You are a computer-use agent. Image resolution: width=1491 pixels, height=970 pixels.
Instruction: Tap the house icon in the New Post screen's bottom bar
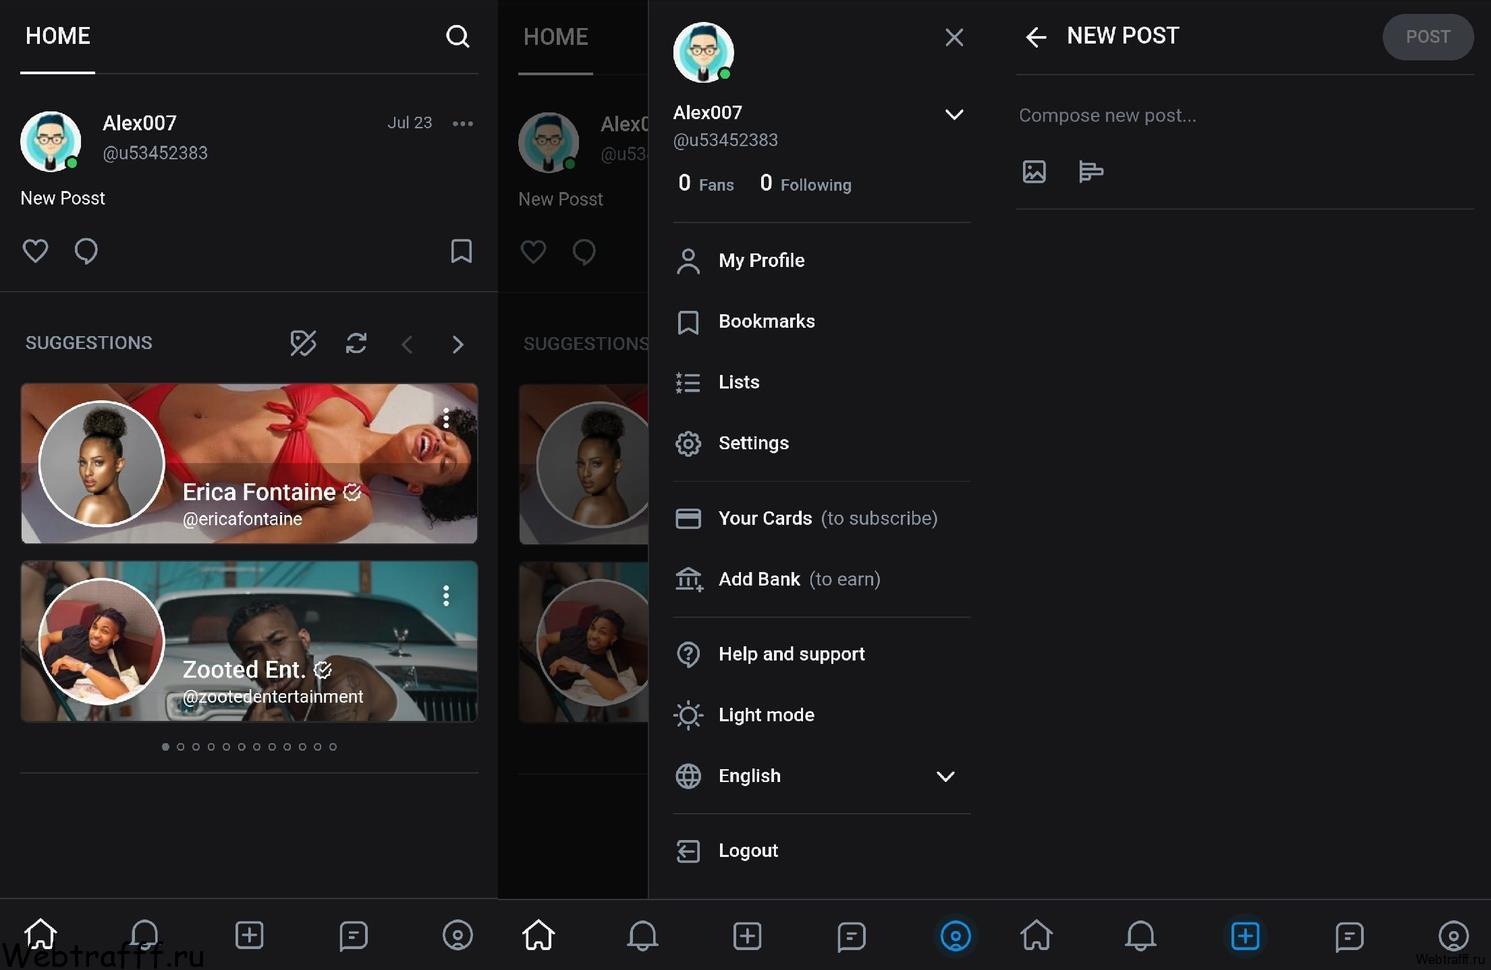point(1036,936)
